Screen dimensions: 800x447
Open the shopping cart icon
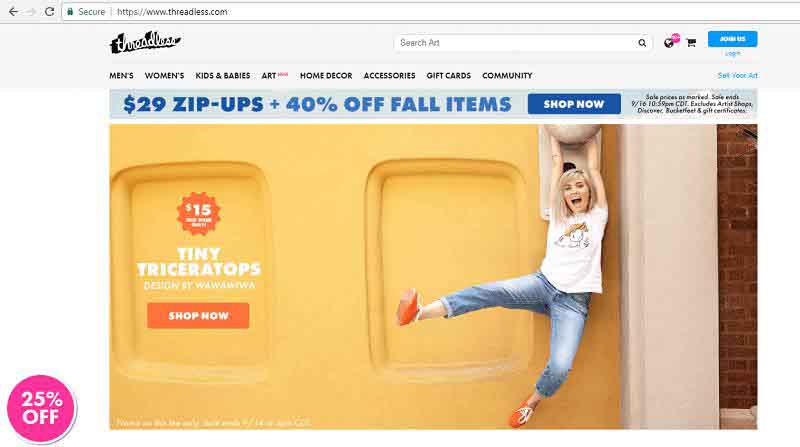691,42
